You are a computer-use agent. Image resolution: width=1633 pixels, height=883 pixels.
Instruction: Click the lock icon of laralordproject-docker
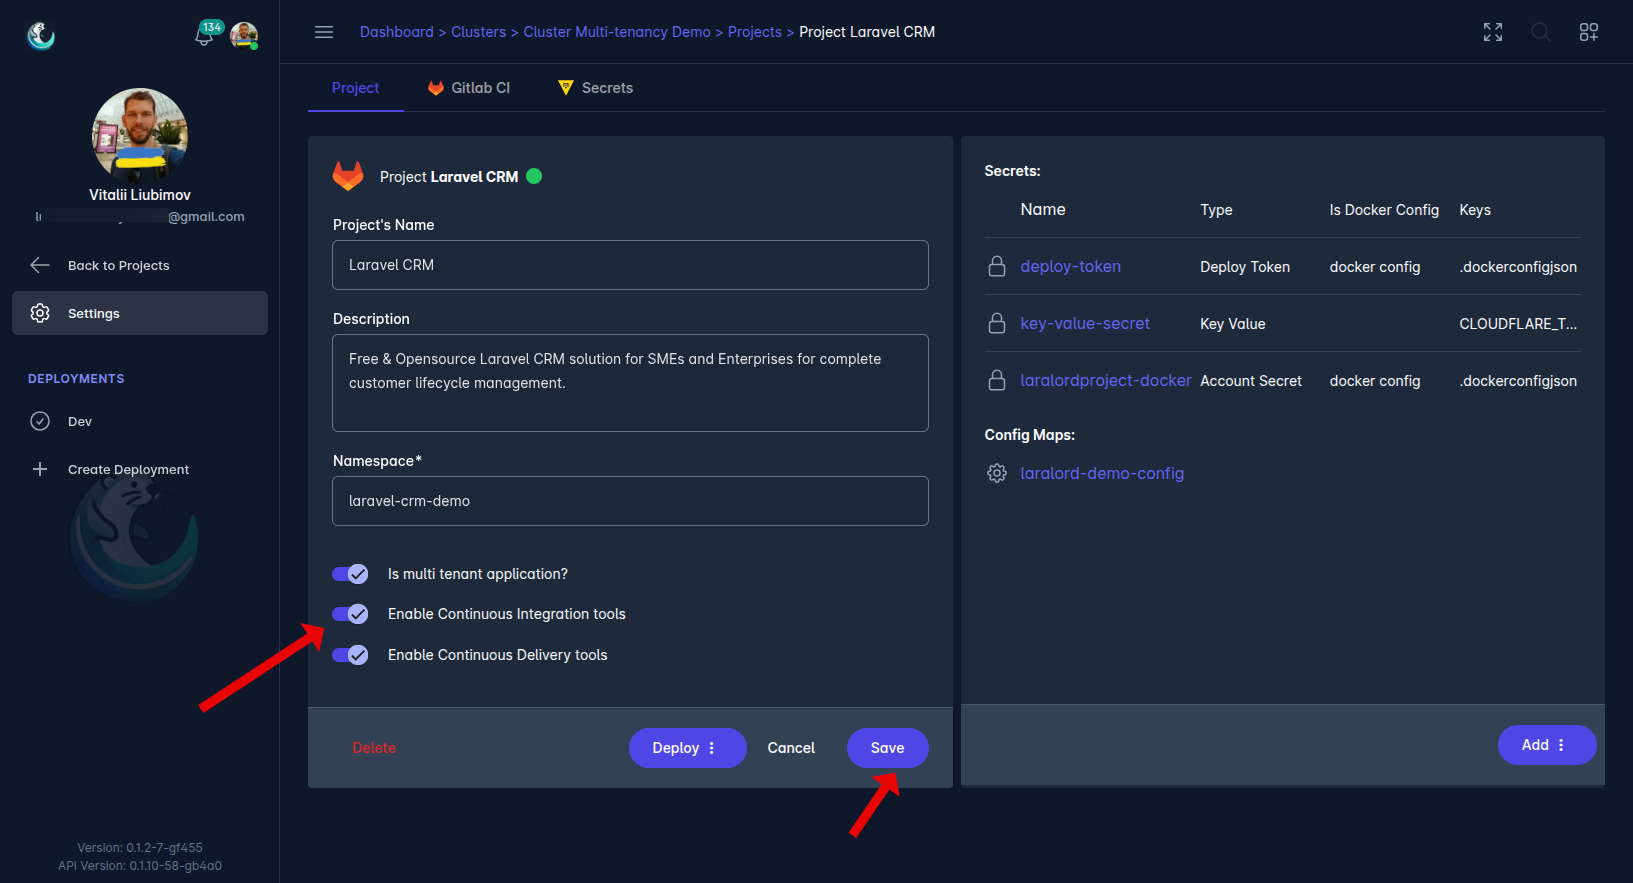coord(997,380)
